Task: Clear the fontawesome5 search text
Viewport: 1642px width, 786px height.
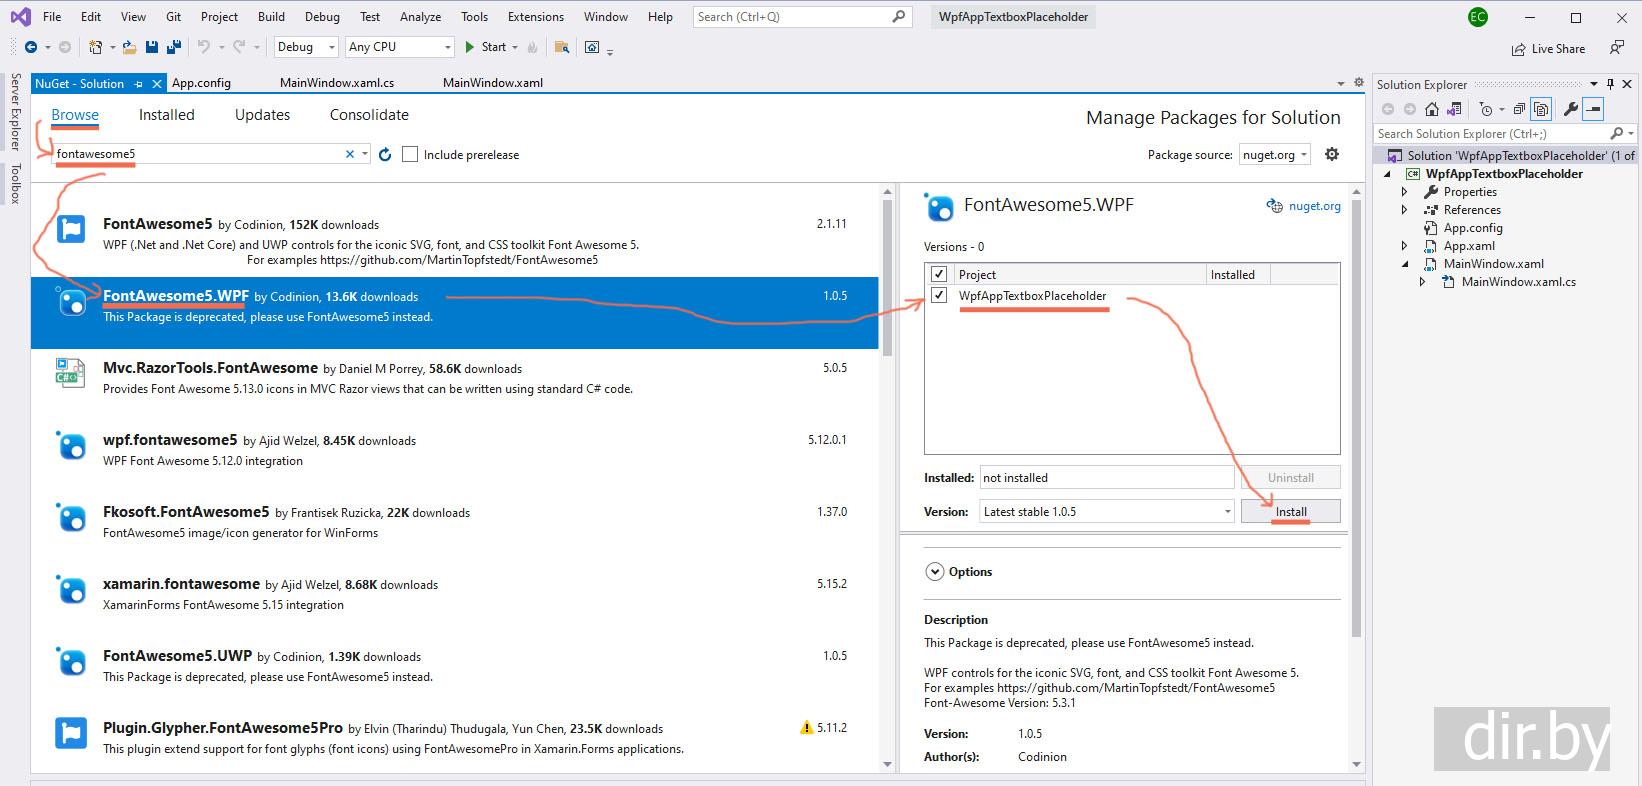Action: (350, 154)
